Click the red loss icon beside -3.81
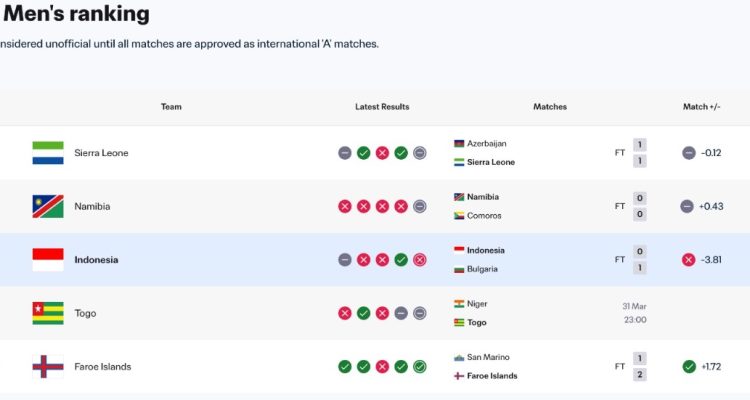 [688, 260]
